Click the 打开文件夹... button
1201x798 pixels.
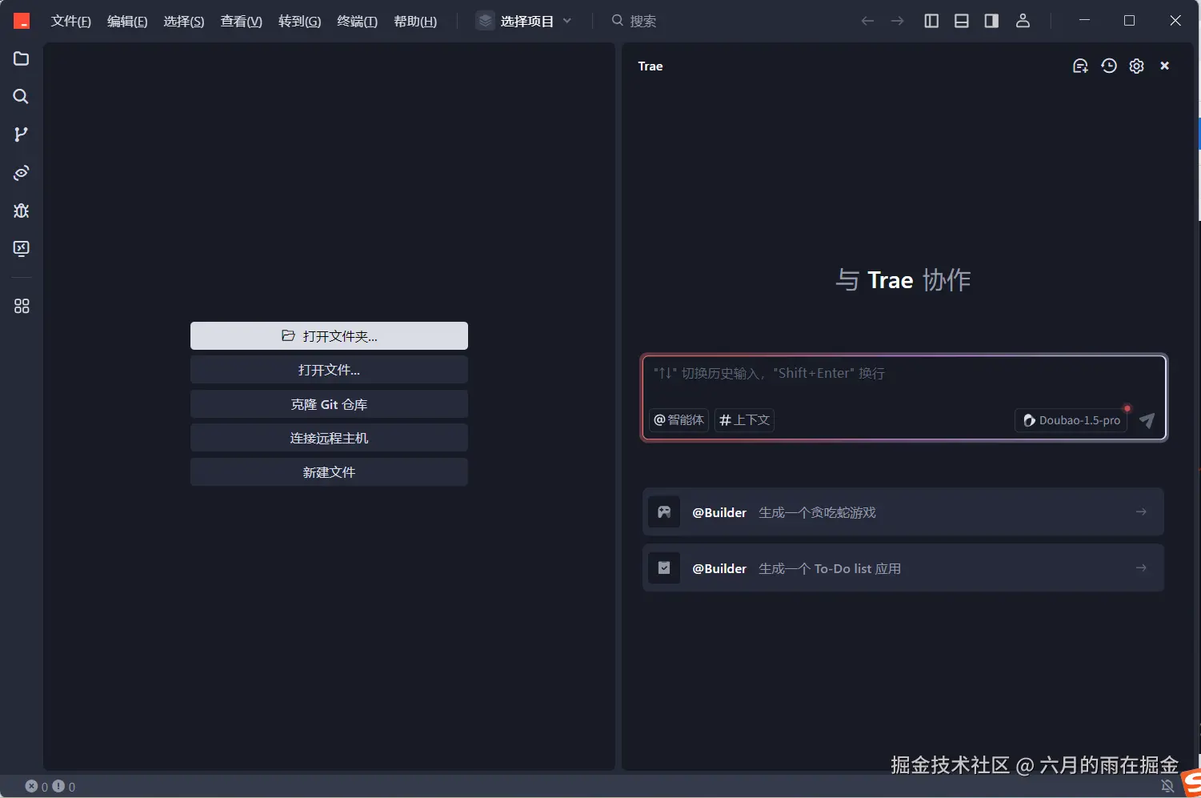329,336
